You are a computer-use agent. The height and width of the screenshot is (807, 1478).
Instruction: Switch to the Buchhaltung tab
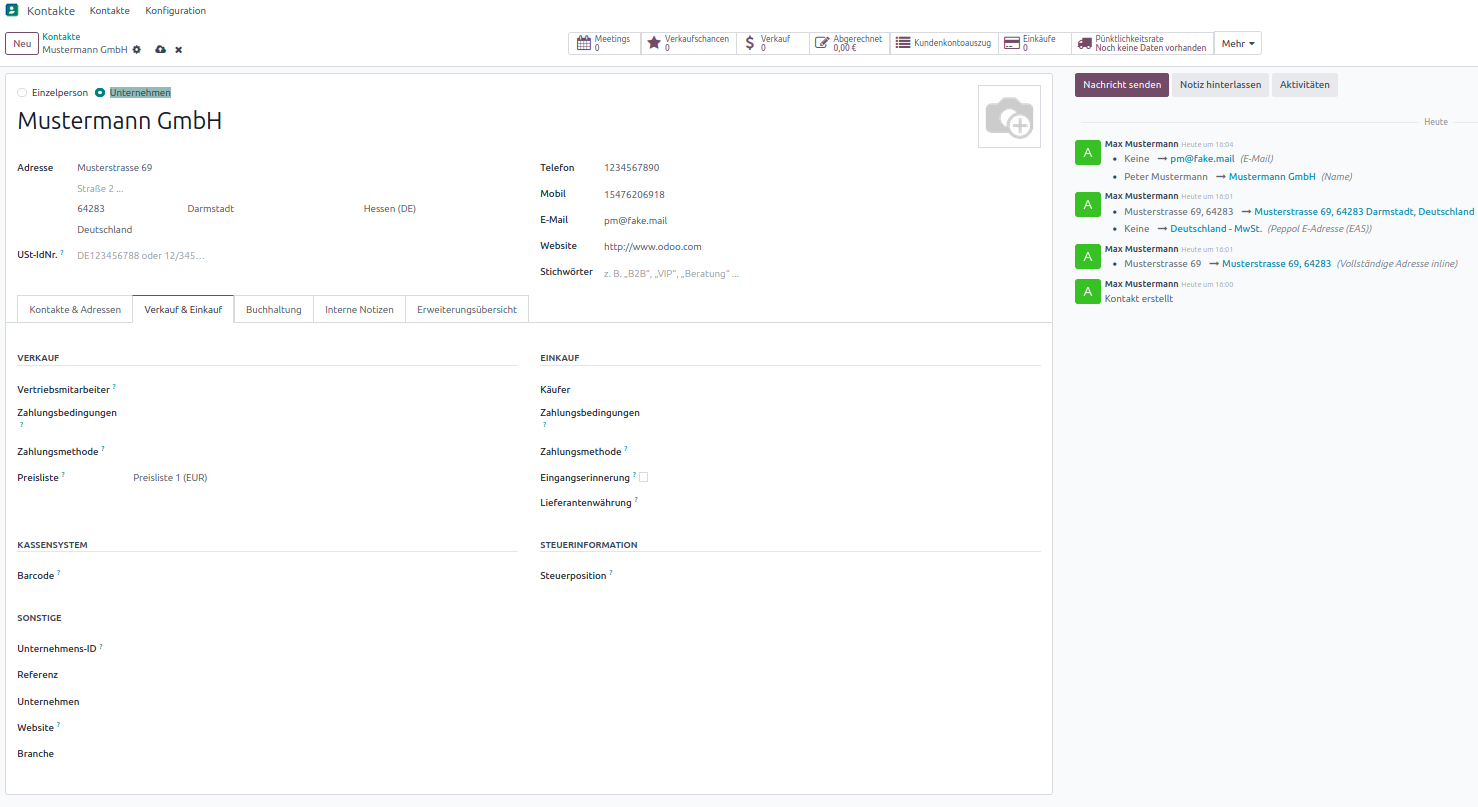click(273, 310)
